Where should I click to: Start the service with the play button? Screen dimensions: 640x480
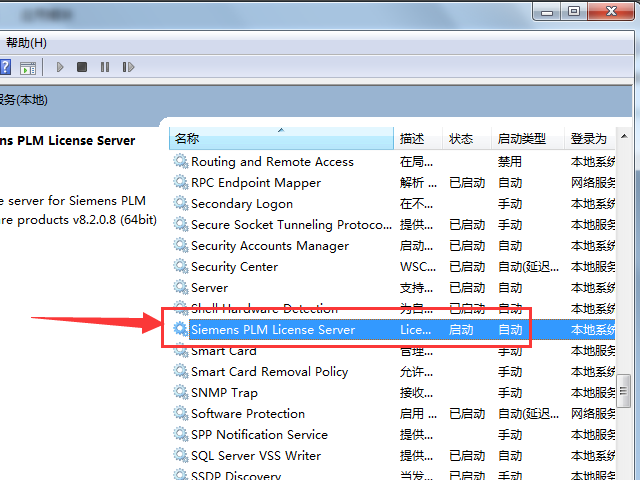(60, 67)
